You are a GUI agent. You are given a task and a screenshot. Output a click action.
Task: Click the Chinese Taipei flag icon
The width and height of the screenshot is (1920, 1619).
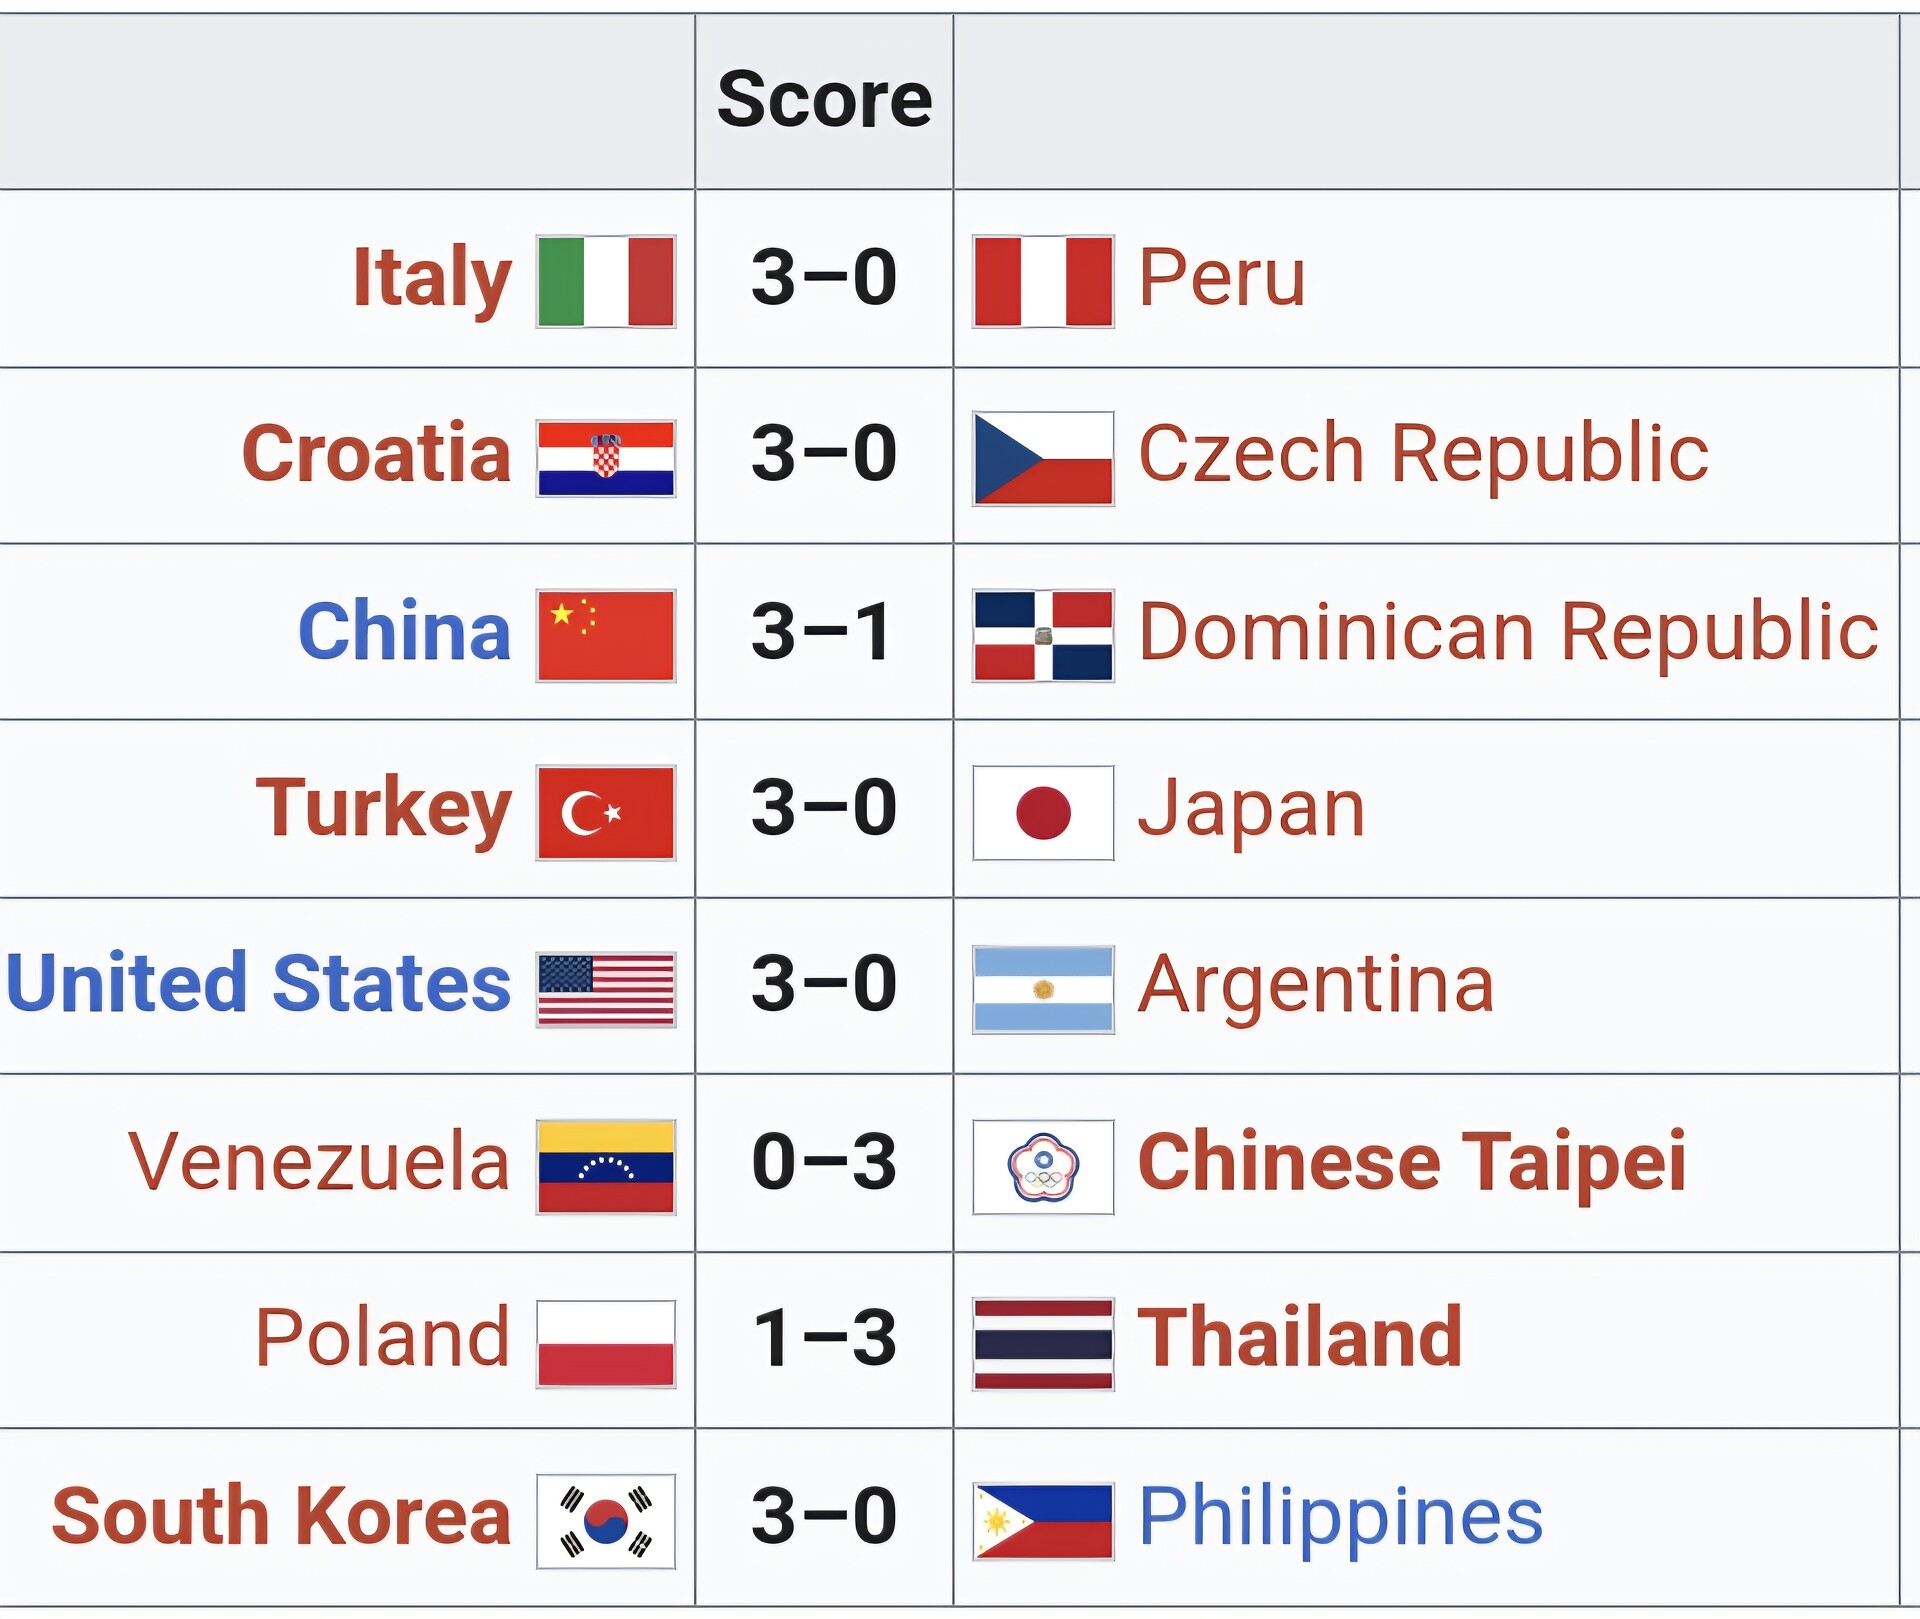(x=1043, y=1167)
